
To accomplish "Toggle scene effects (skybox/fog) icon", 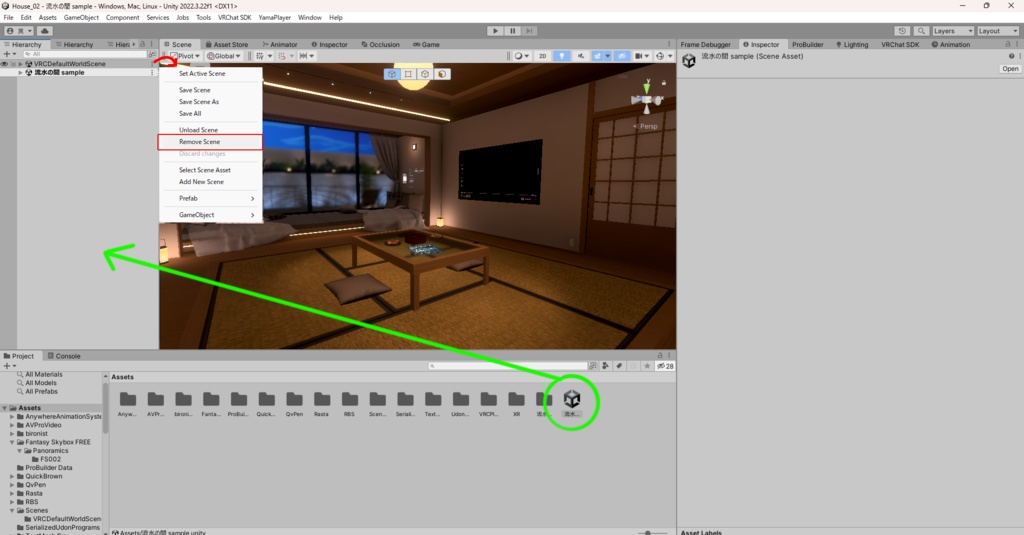I will (600, 56).
